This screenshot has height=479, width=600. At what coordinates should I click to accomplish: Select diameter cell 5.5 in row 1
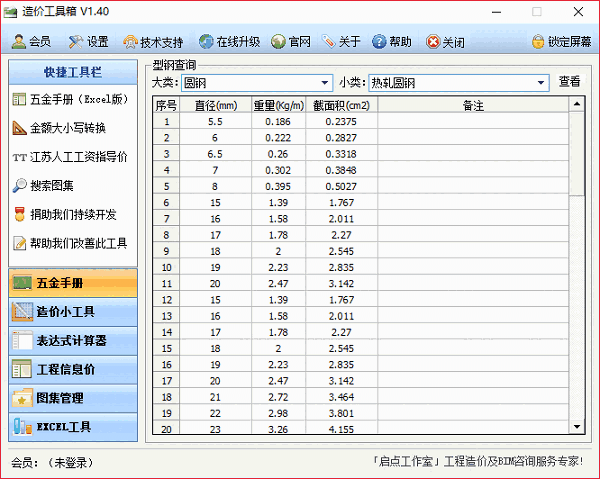tap(215, 122)
